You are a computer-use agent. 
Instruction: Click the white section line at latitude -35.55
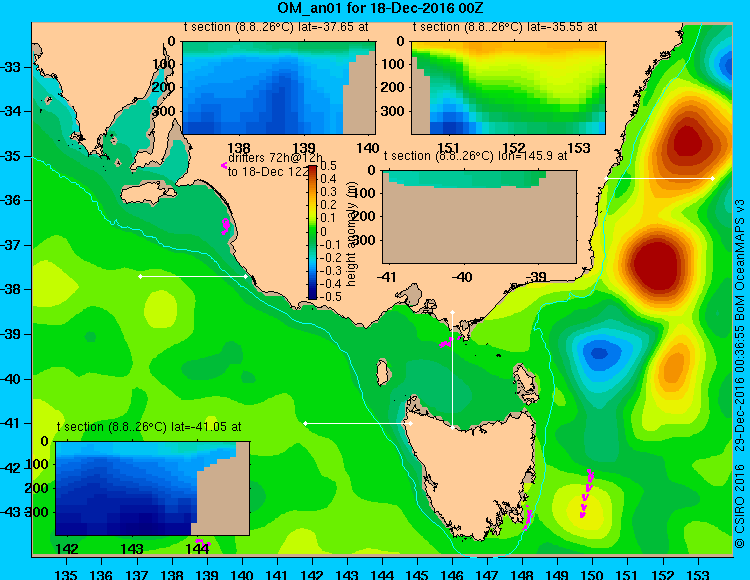(660, 178)
